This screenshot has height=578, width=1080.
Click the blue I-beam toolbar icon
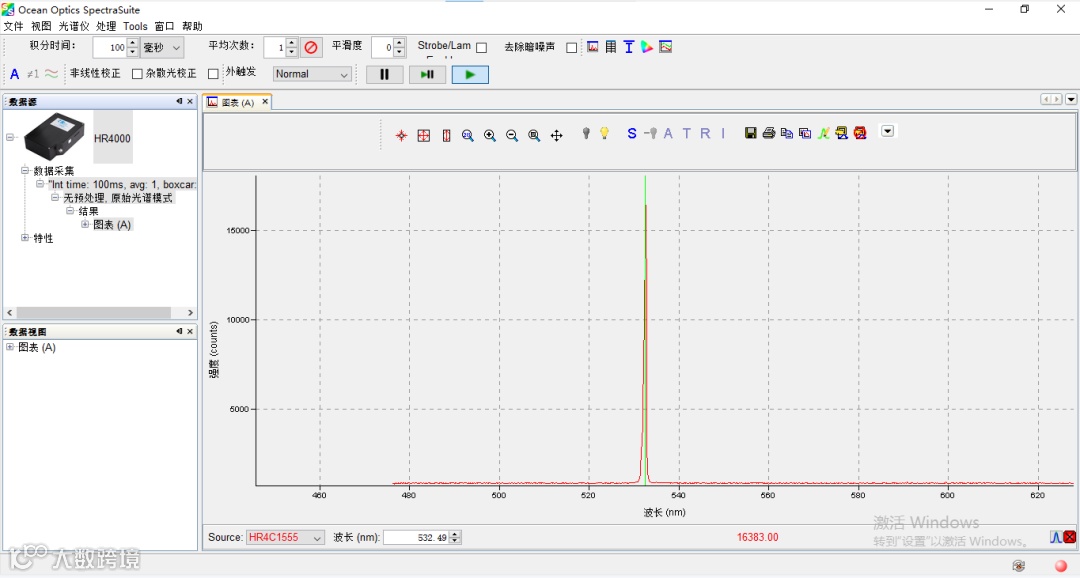point(629,47)
